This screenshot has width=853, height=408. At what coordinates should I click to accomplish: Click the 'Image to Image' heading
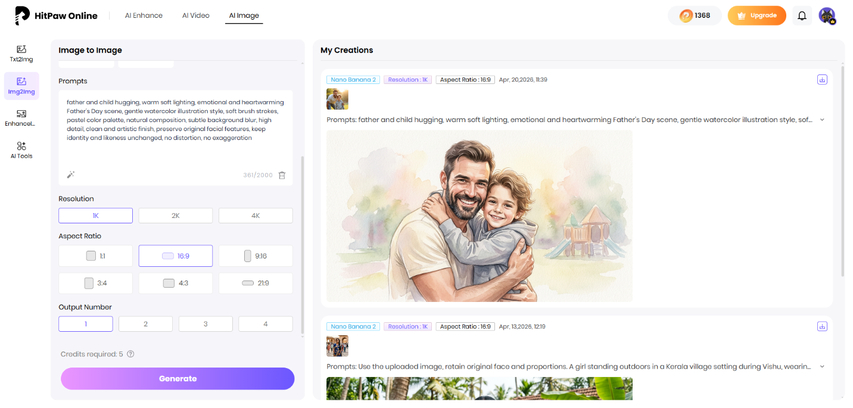pos(90,50)
